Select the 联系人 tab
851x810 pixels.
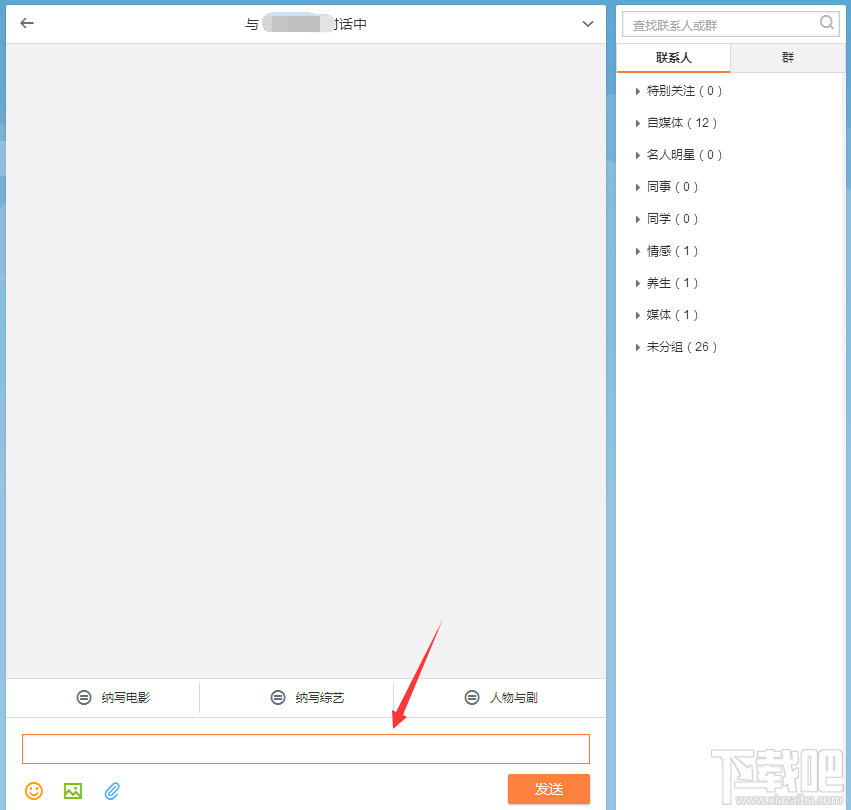673,57
